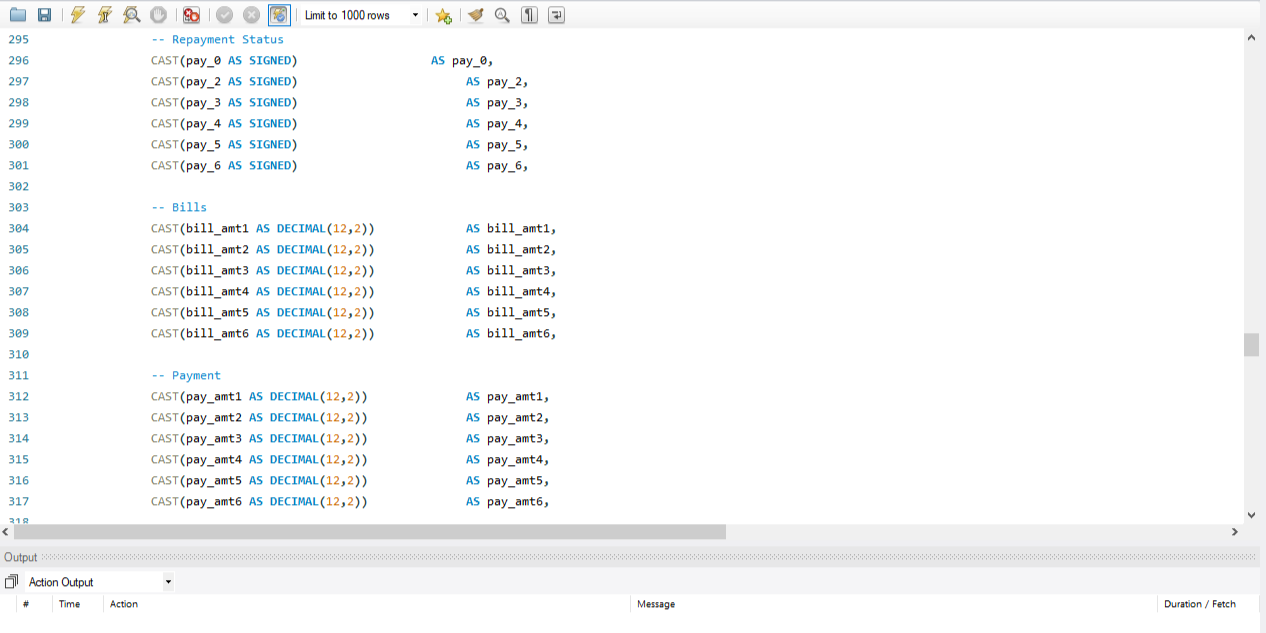Click the vertical scrollbar thumb
1266x633 pixels.
[1251, 344]
